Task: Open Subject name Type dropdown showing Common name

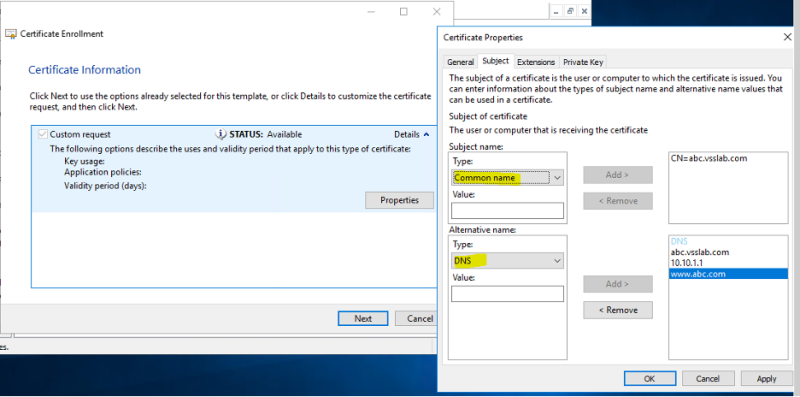Action: click(x=507, y=178)
